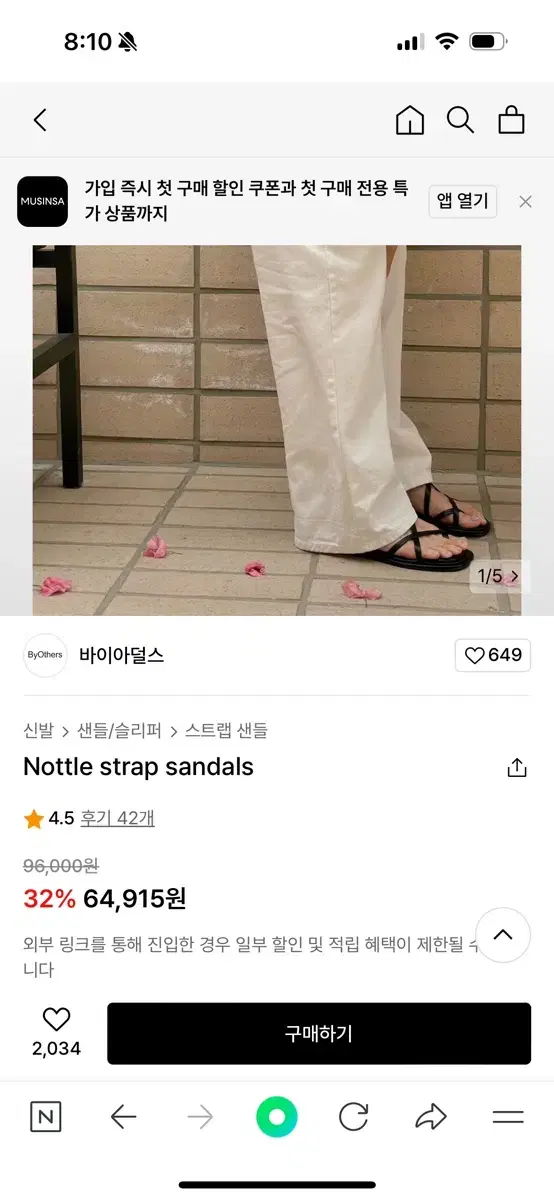The width and height of the screenshot is (554, 1200).
Task: Open the 후기 42개 reviews link
Action: (x=118, y=818)
